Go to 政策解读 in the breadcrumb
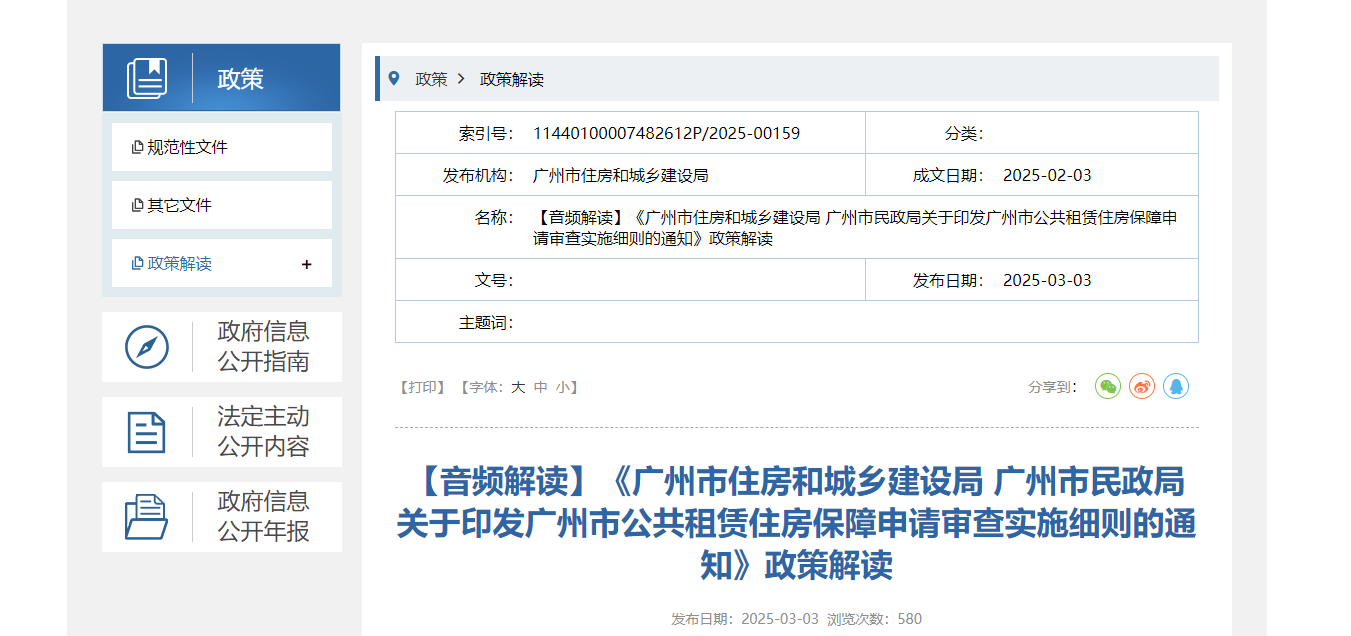Screen dimensions: 1351x636 click(x=512, y=79)
